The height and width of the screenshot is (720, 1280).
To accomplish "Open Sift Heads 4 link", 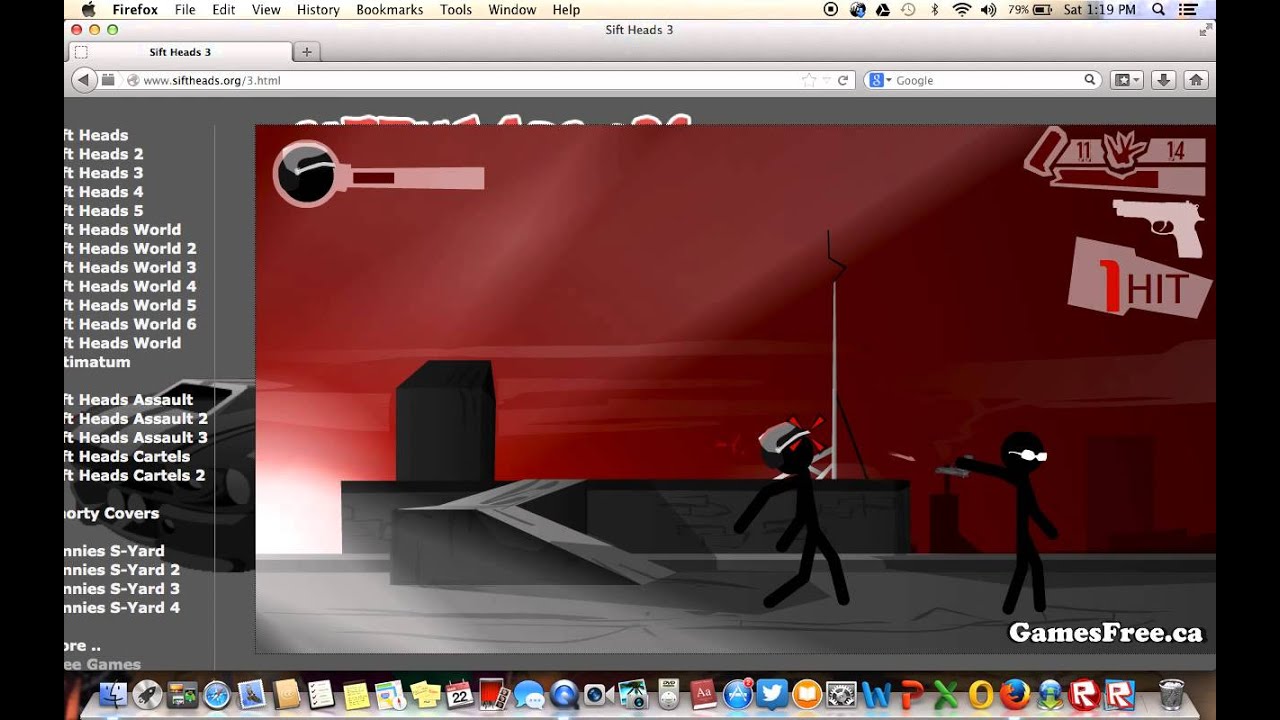I will click(104, 192).
